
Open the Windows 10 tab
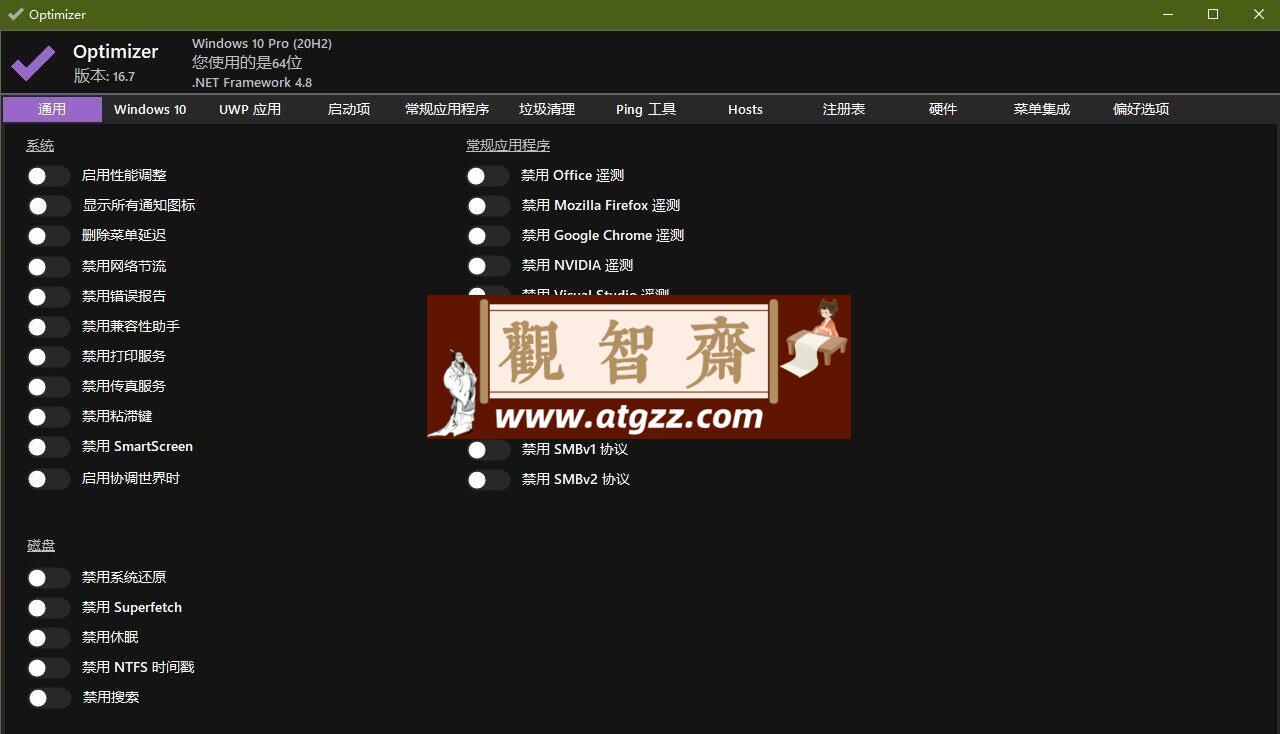[150, 109]
